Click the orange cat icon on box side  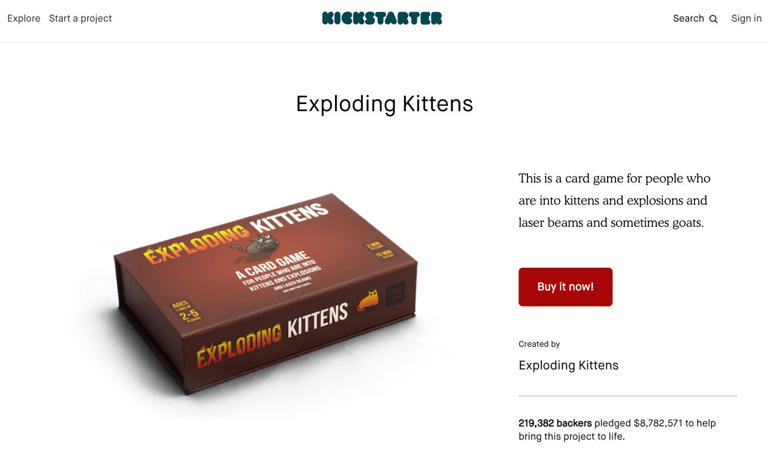tap(368, 300)
